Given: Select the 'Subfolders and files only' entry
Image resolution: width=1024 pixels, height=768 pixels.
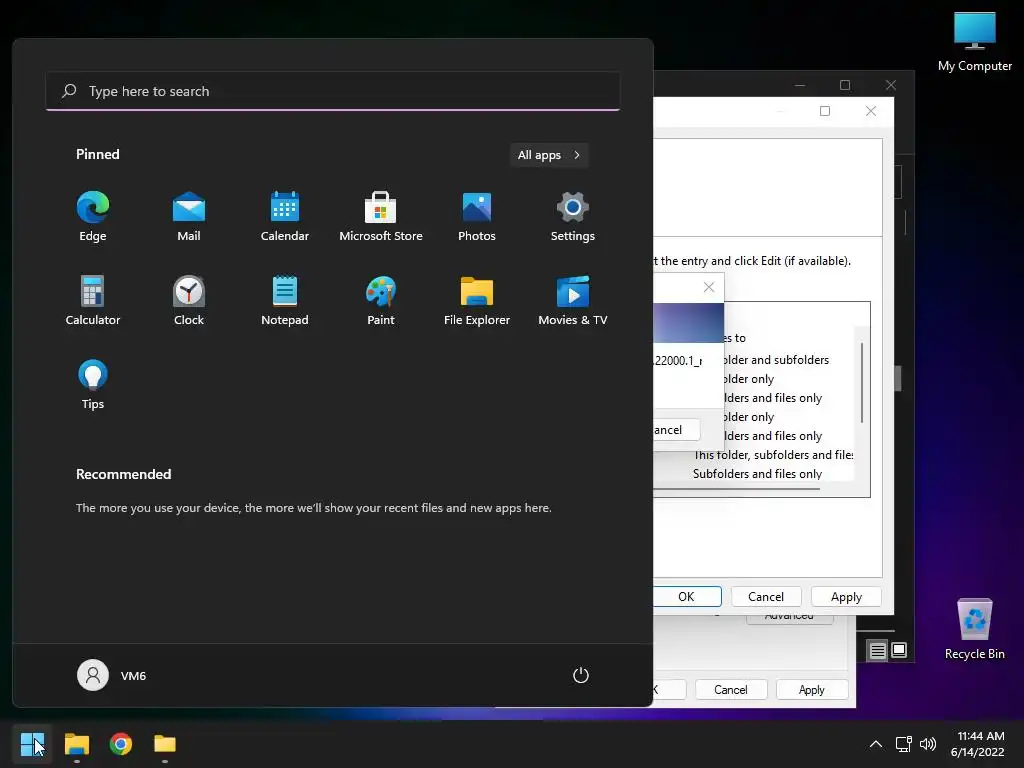Looking at the screenshot, I should pyautogui.click(x=757, y=473).
